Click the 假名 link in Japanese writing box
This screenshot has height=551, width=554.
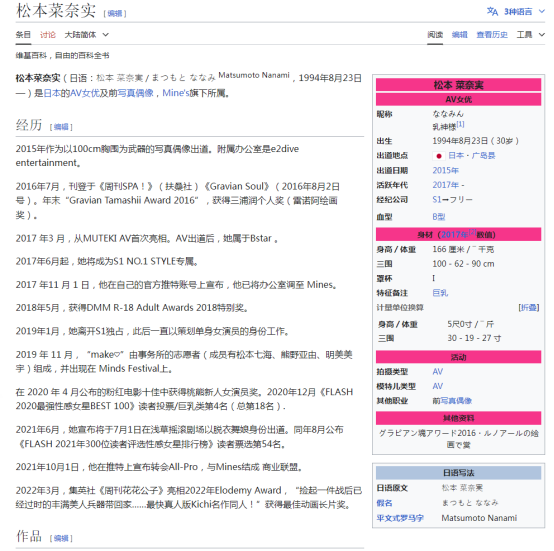[x=384, y=503]
